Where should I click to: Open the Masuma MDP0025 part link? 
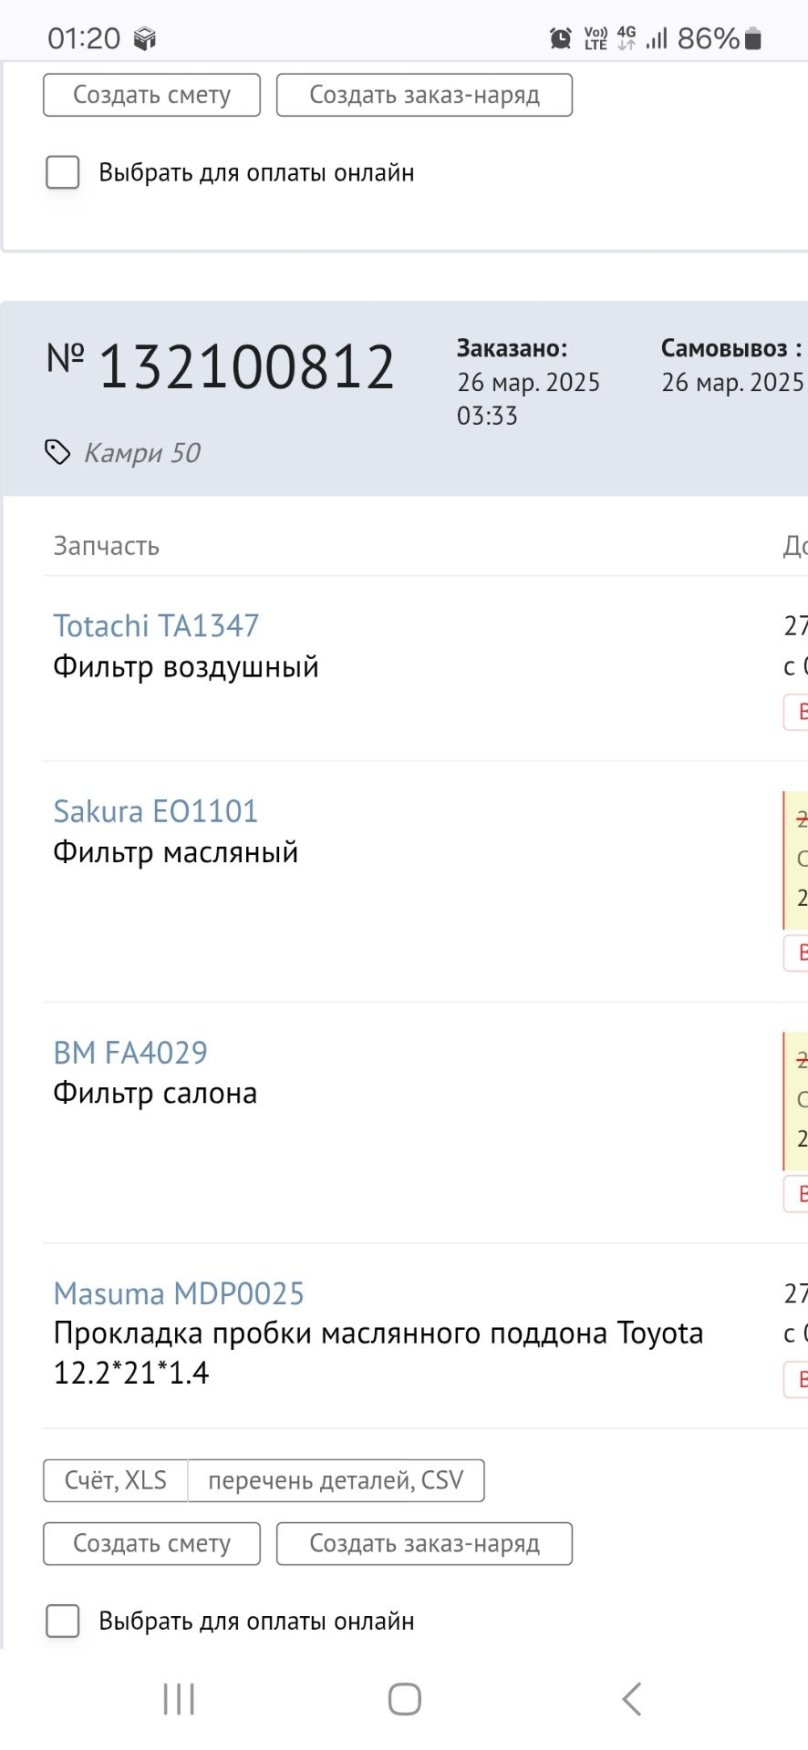point(178,1293)
